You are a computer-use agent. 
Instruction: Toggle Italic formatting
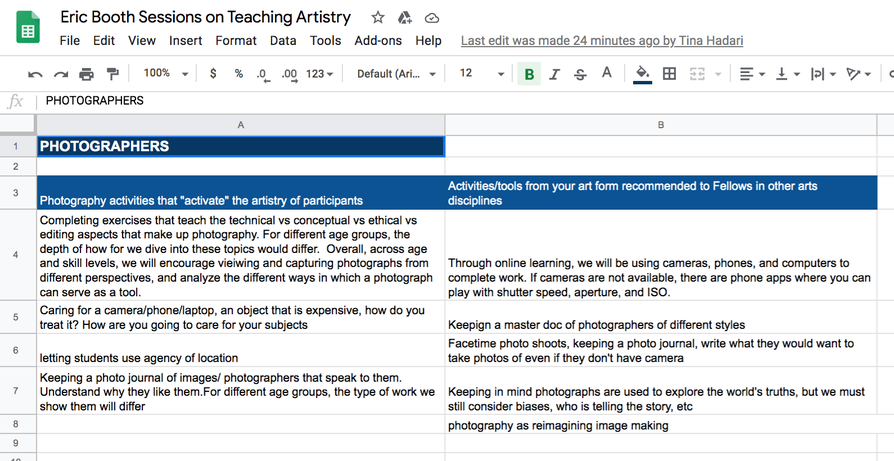point(554,74)
